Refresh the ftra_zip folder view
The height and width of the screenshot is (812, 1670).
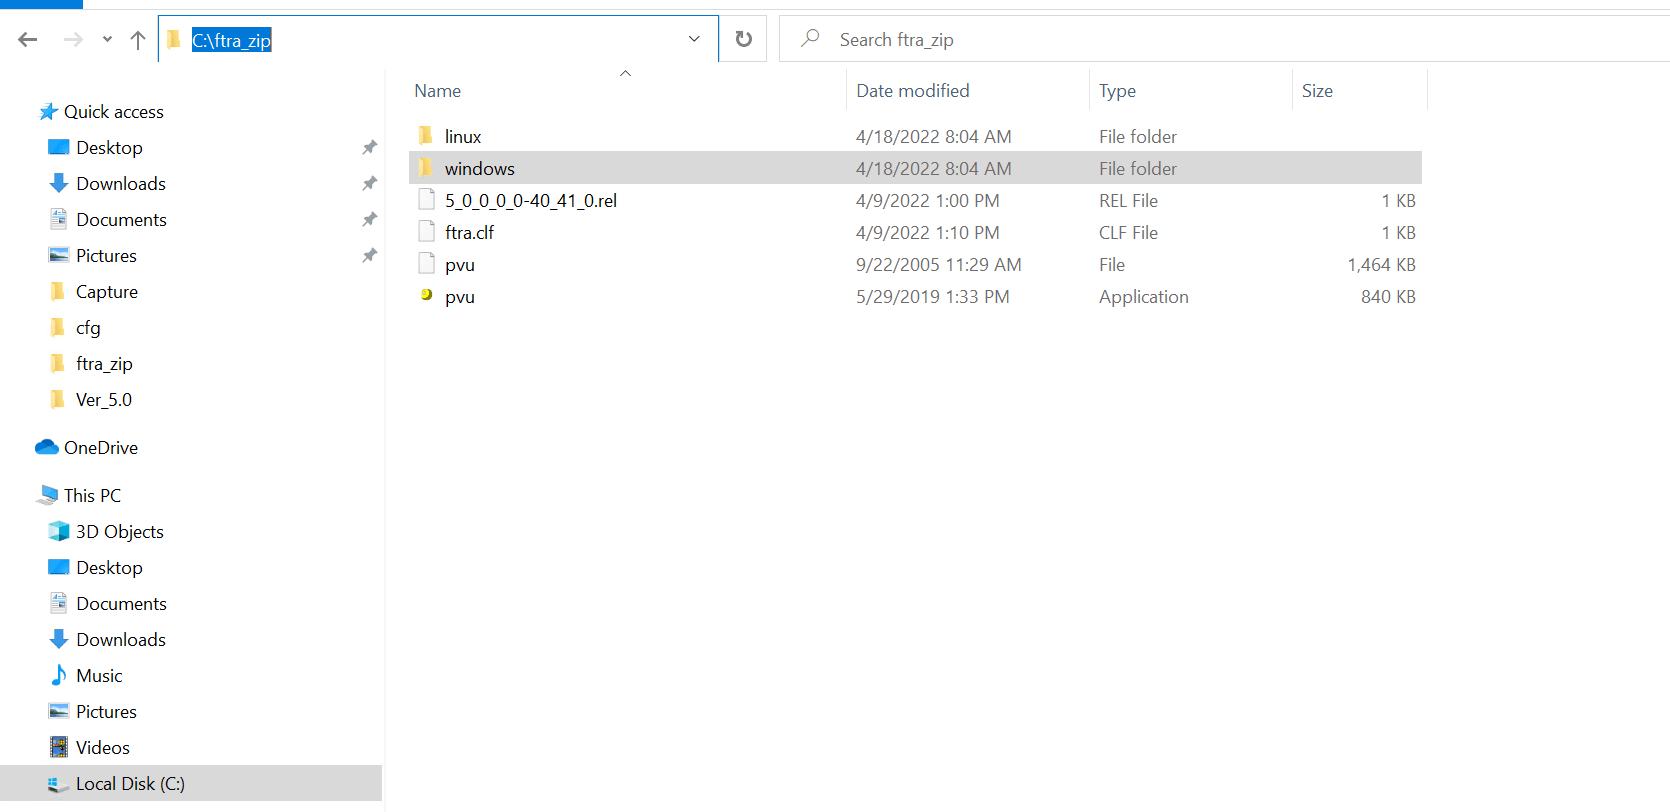pos(743,39)
